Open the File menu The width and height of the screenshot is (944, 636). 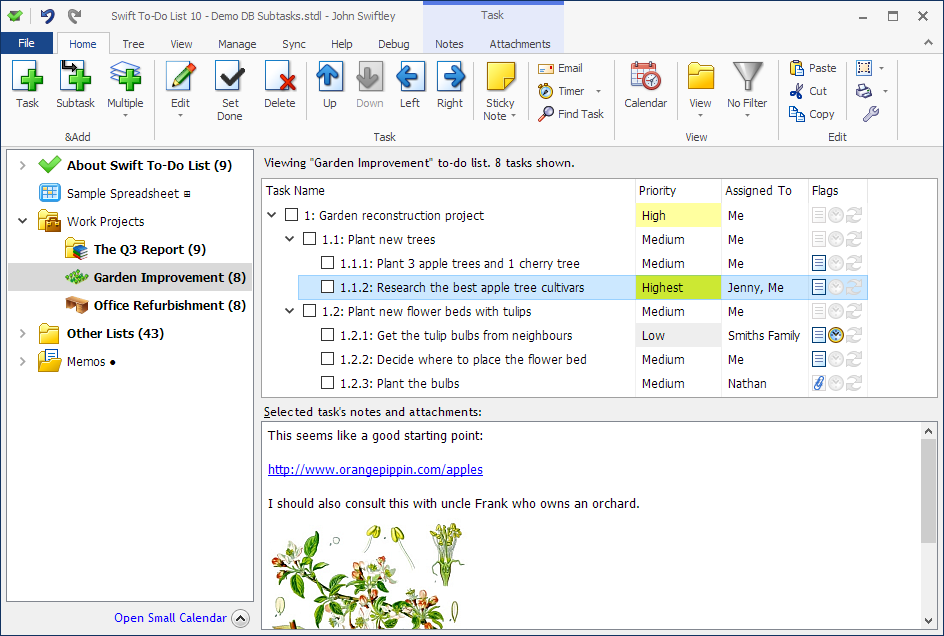tap(26, 43)
